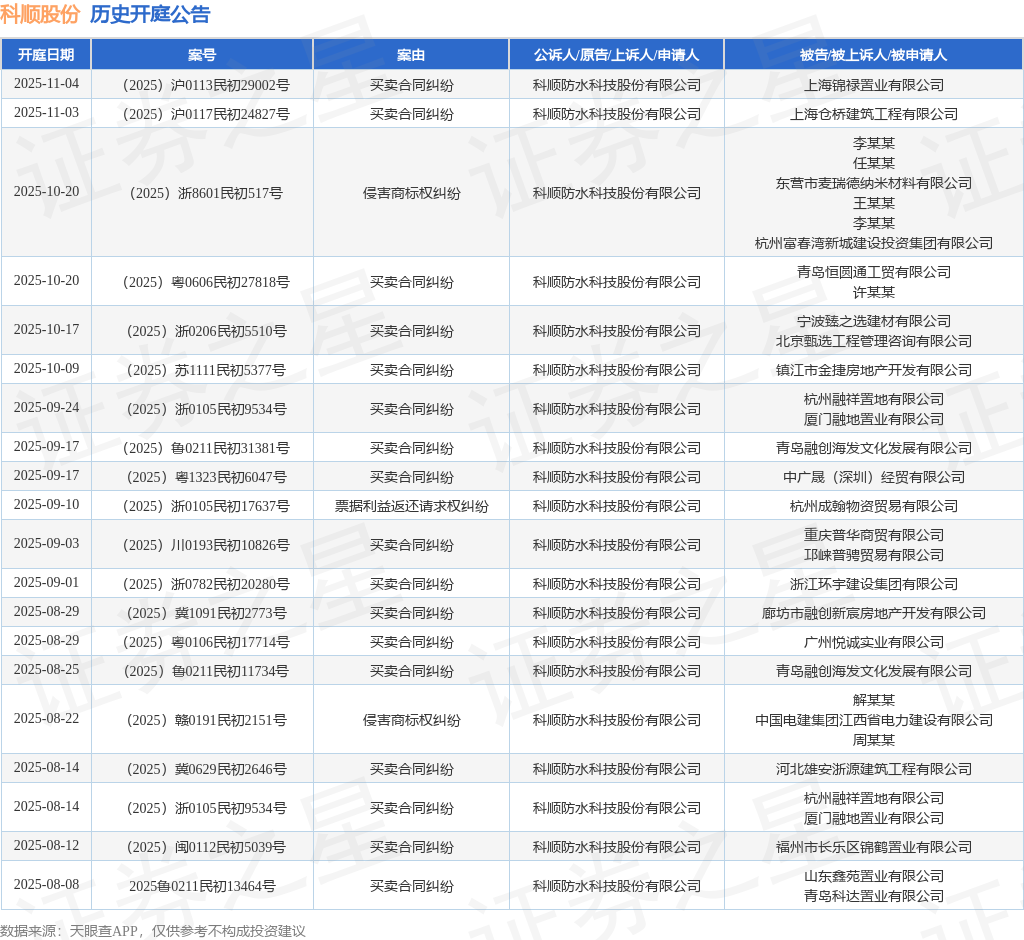Click defendant 重庆普华商贸有限公司
The width and height of the screenshot is (1024, 940).
(874, 535)
